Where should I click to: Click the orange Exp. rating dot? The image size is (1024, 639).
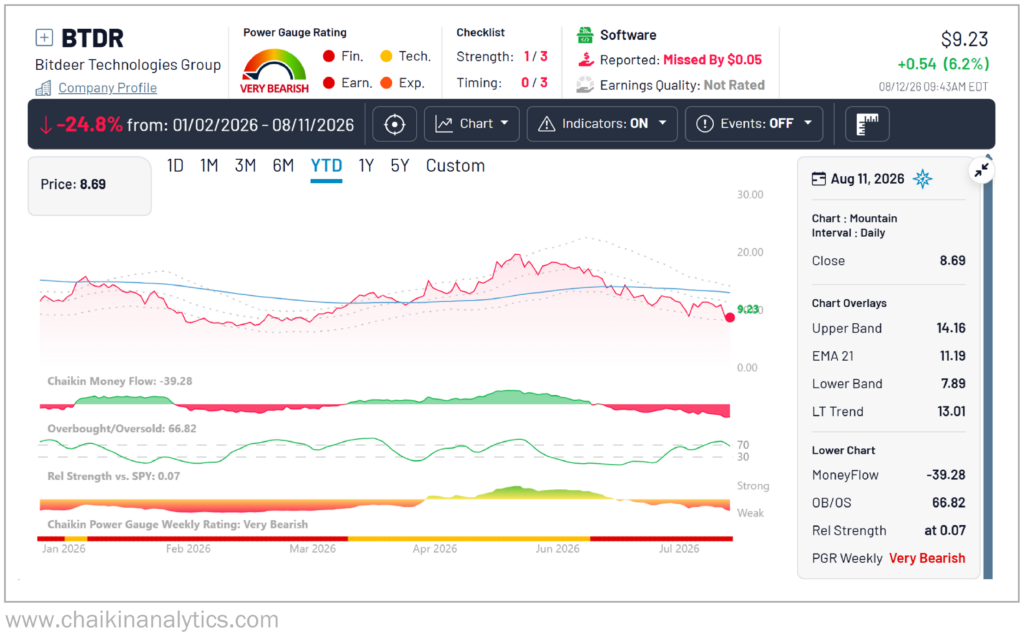coord(386,82)
